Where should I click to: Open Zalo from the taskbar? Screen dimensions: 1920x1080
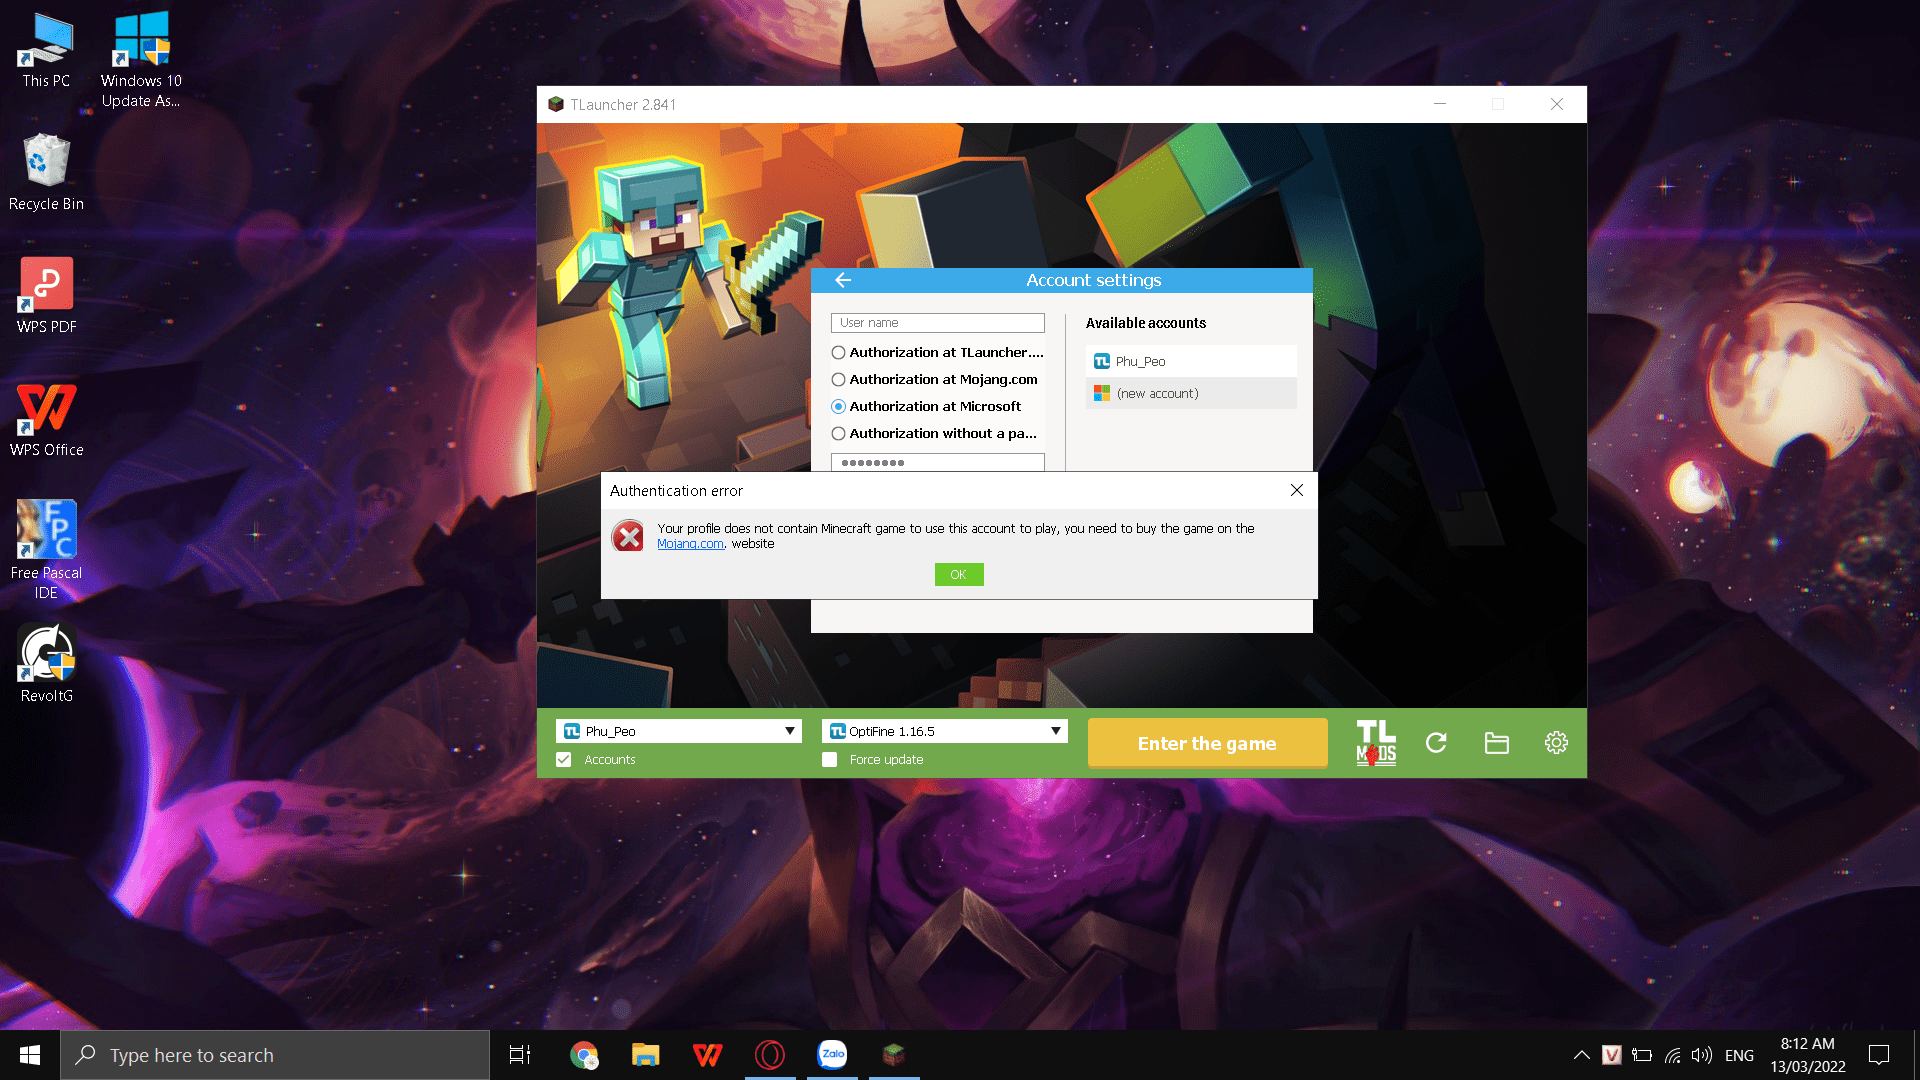(832, 1054)
